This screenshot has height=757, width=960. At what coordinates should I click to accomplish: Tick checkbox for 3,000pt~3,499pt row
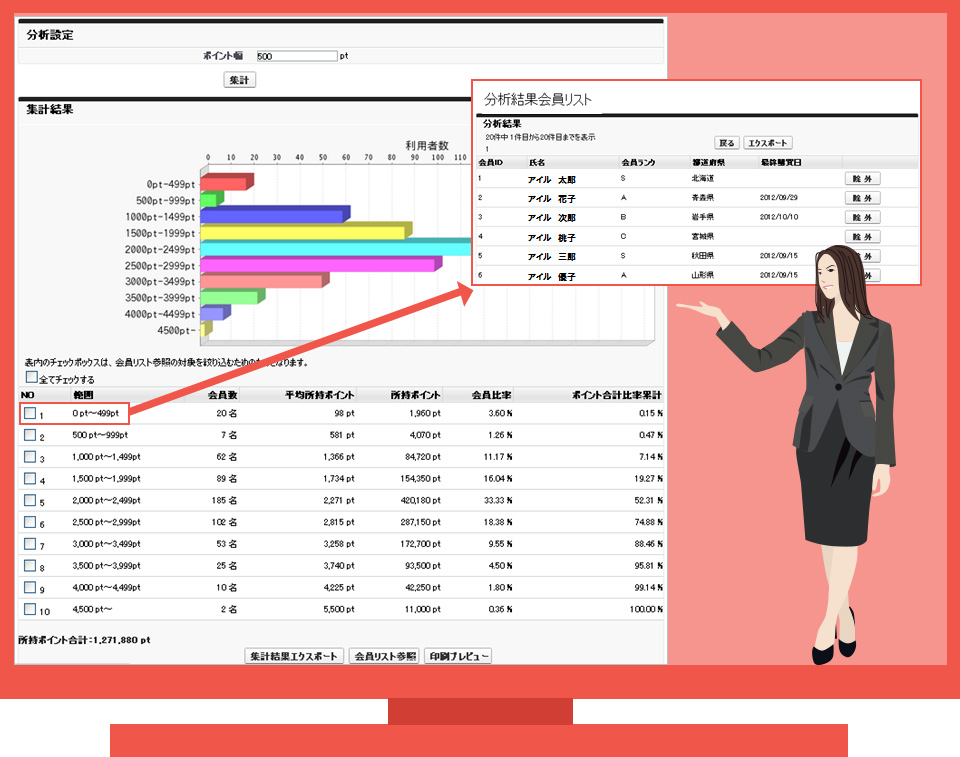coord(30,544)
